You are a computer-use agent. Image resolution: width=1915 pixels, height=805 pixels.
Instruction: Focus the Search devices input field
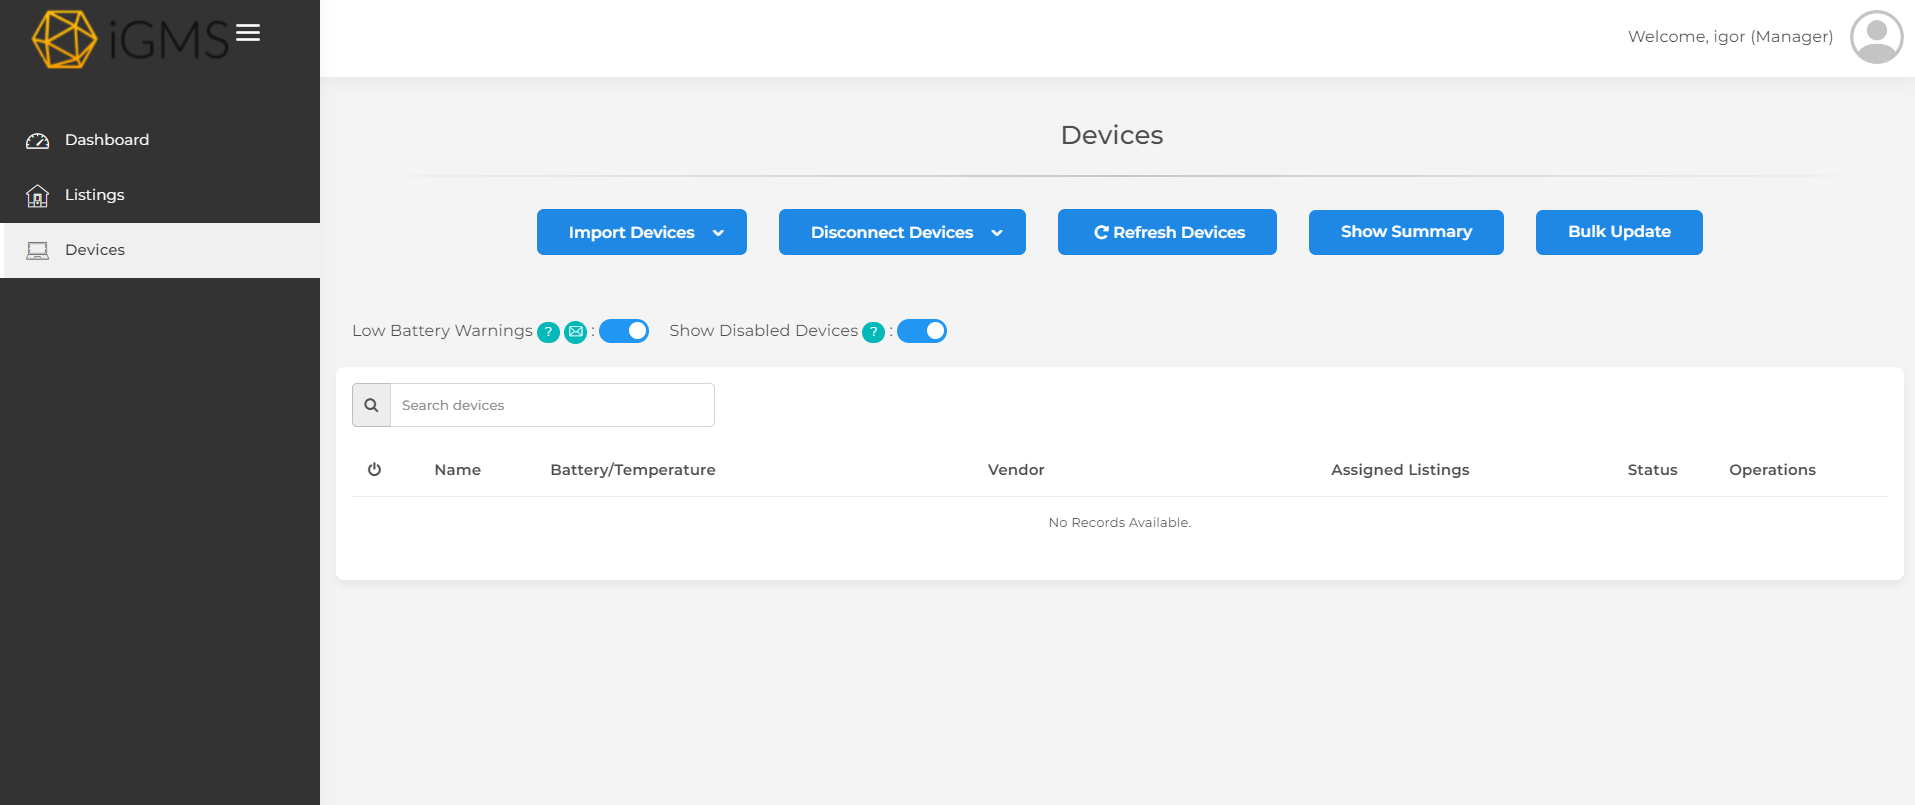click(552, 405)
